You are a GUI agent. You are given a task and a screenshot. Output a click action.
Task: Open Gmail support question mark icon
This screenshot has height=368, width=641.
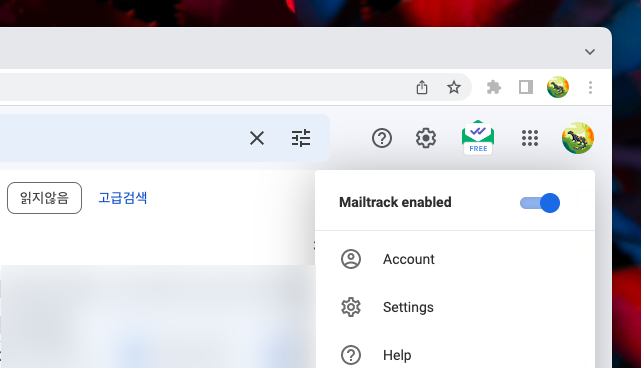point(382,138)
